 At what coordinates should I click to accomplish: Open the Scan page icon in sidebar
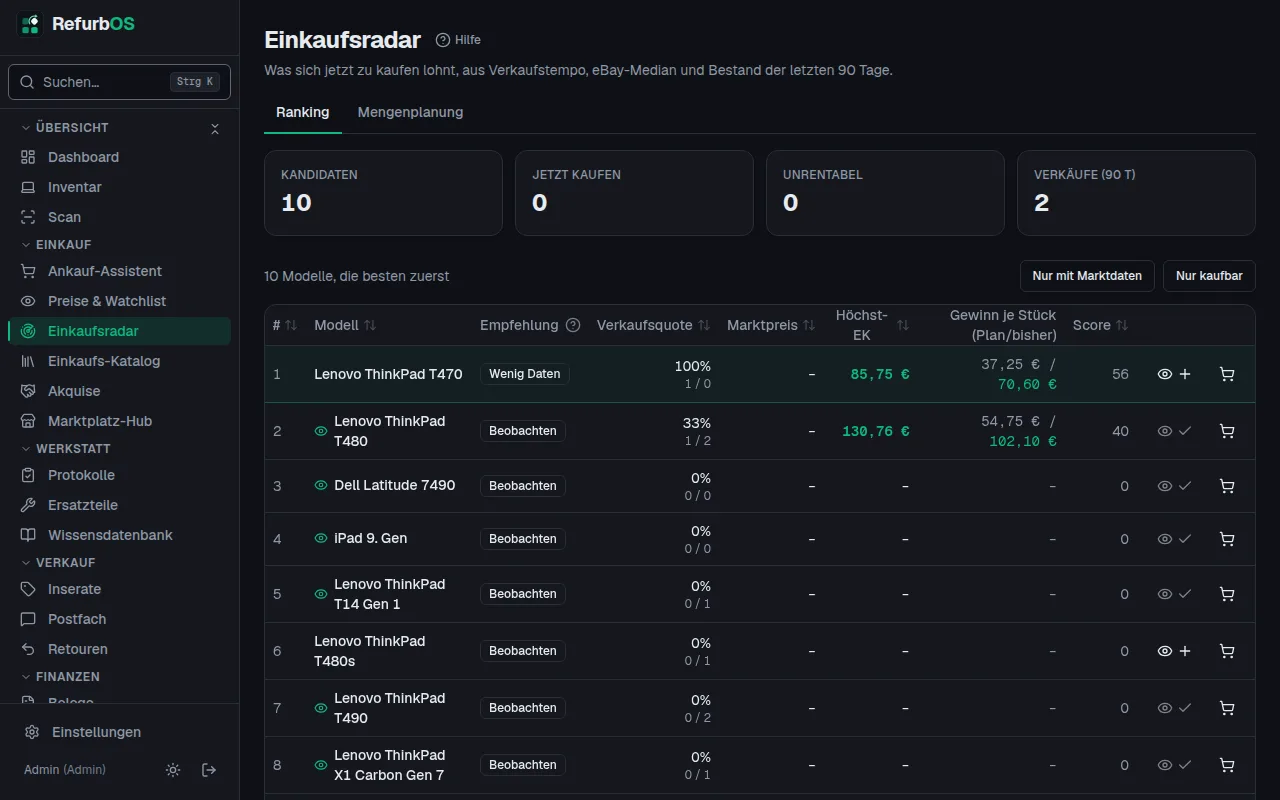[x=28, y=217]
